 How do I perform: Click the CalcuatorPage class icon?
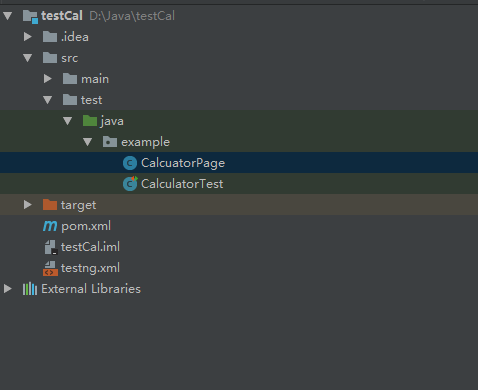click(130, 163)
